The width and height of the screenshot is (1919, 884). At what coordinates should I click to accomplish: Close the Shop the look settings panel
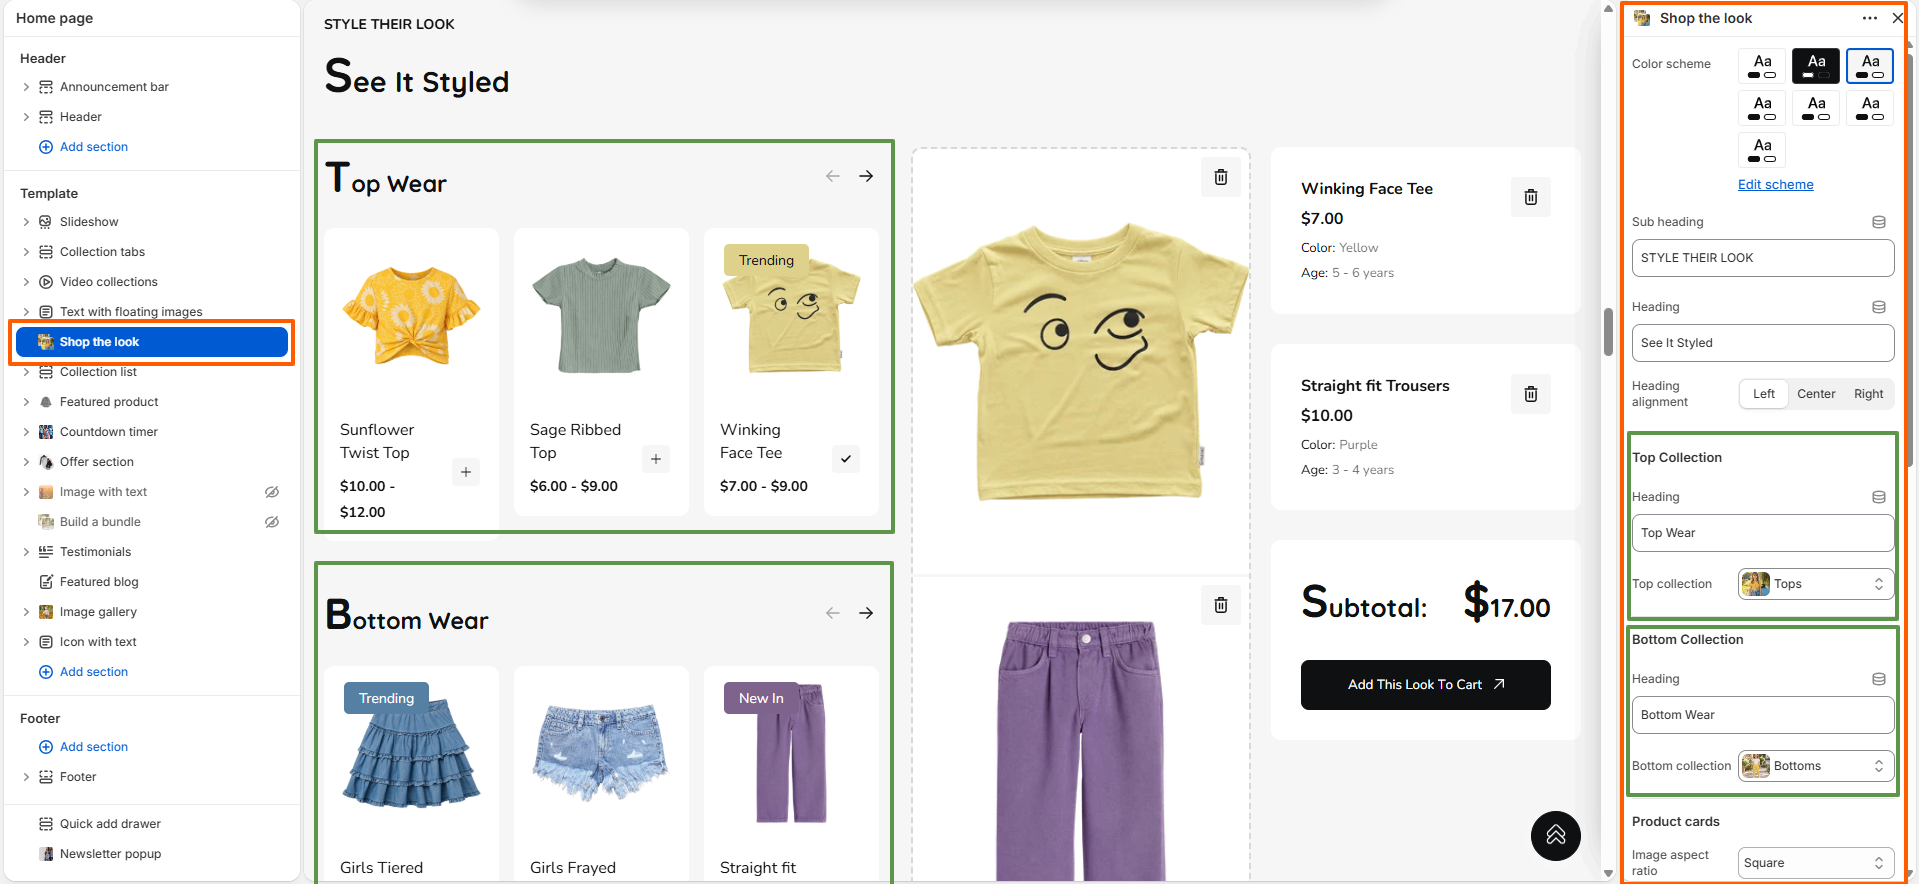pos(1897,18)
